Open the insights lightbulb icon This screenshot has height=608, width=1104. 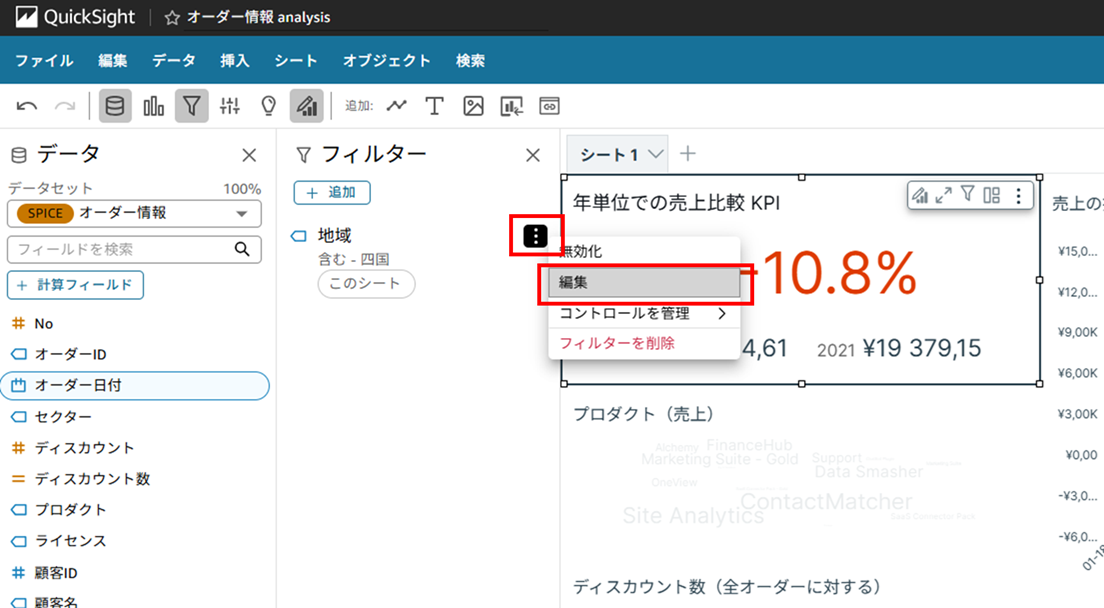[x=268, y=106]
